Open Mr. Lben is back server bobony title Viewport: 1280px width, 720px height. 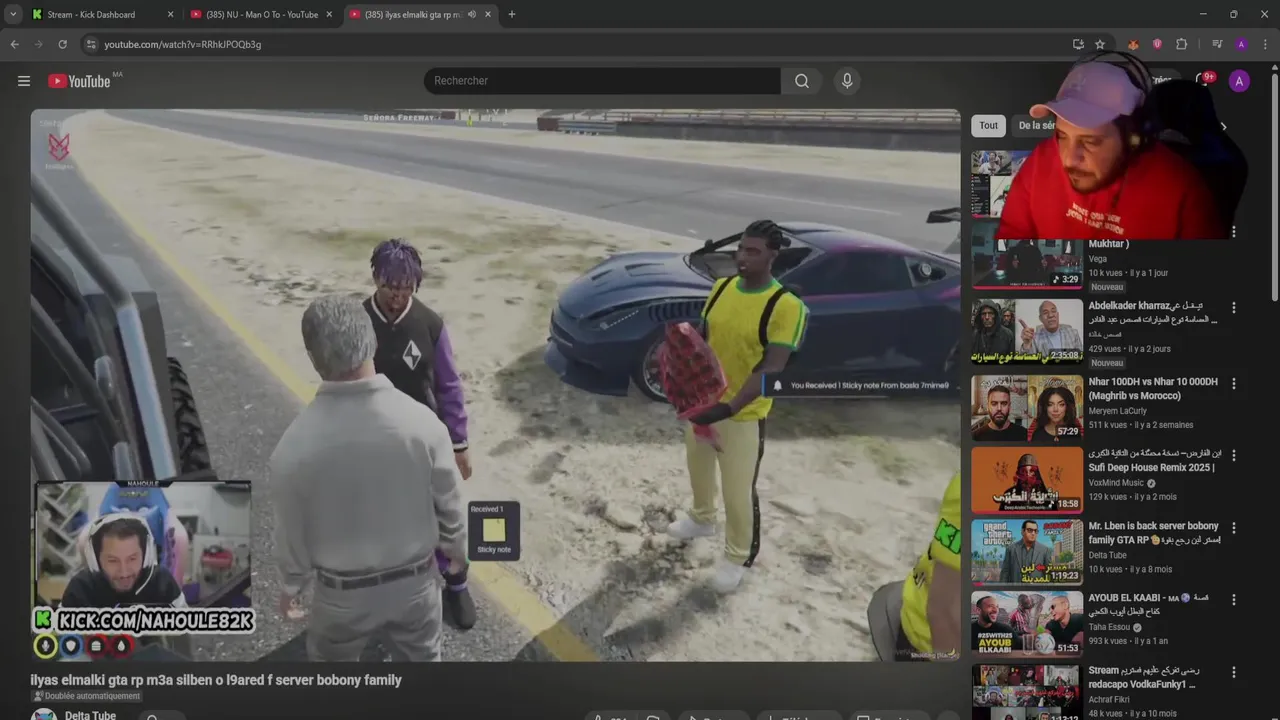(1154, 533)
